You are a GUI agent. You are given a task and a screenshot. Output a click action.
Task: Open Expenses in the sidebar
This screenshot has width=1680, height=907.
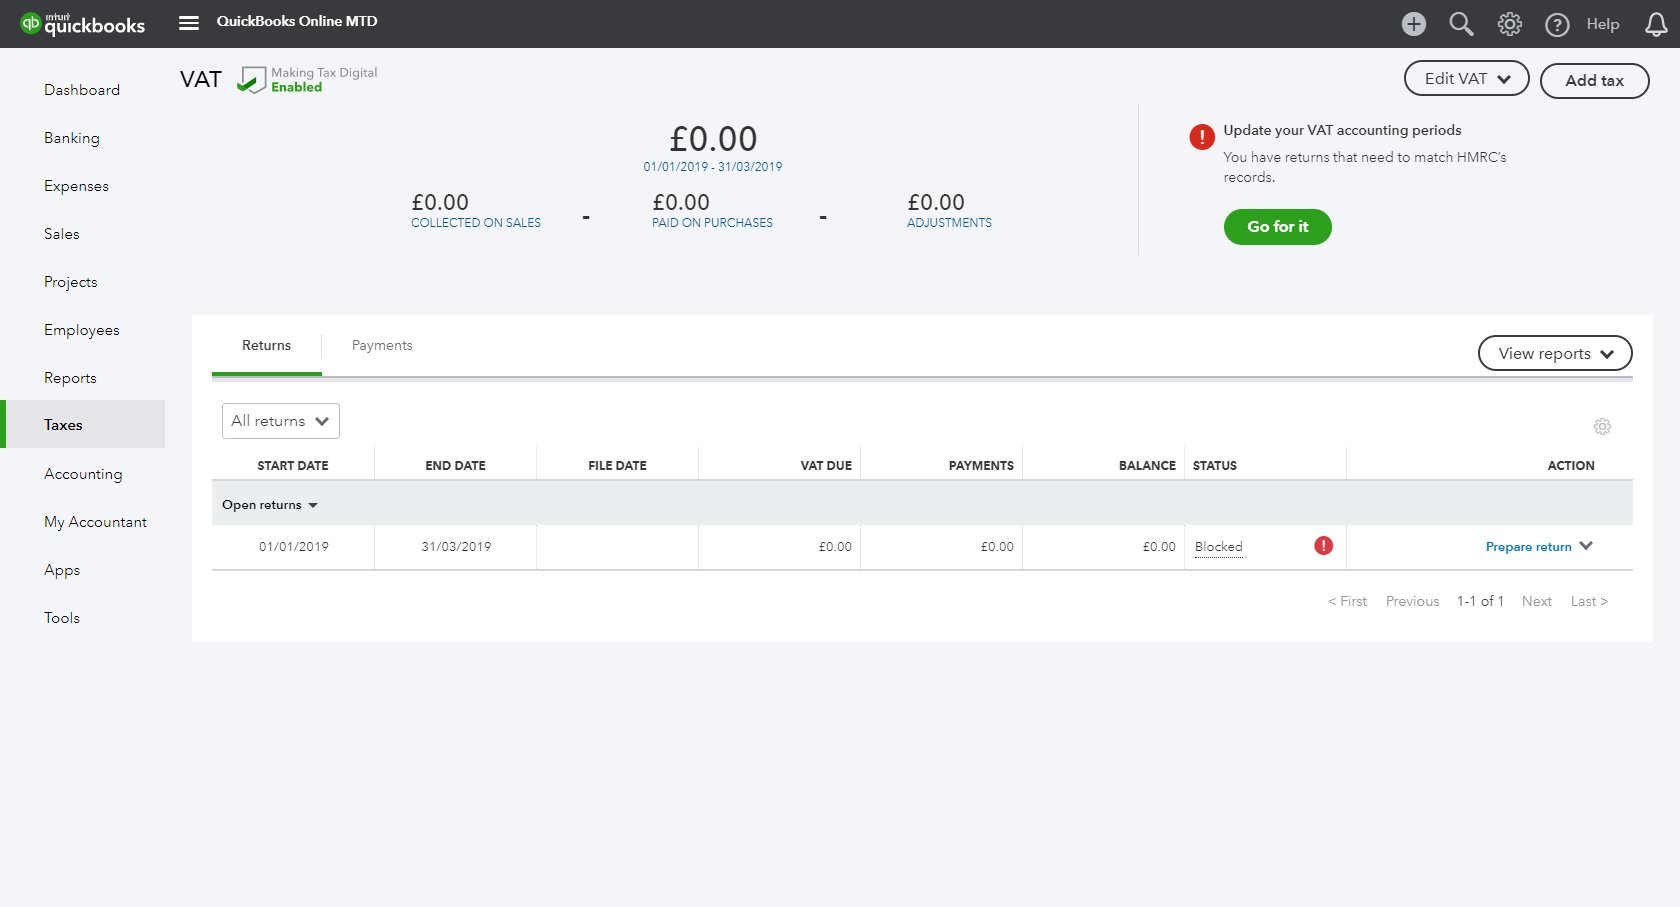[77, 186]
